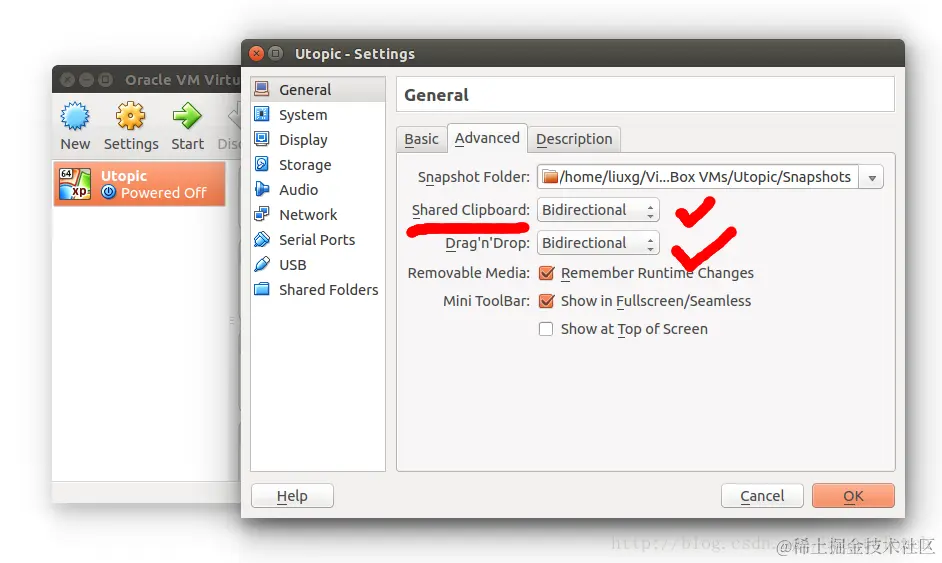Click the Shared Clipboard label
This screenshot has width=942, height=563.
point(470,210)
